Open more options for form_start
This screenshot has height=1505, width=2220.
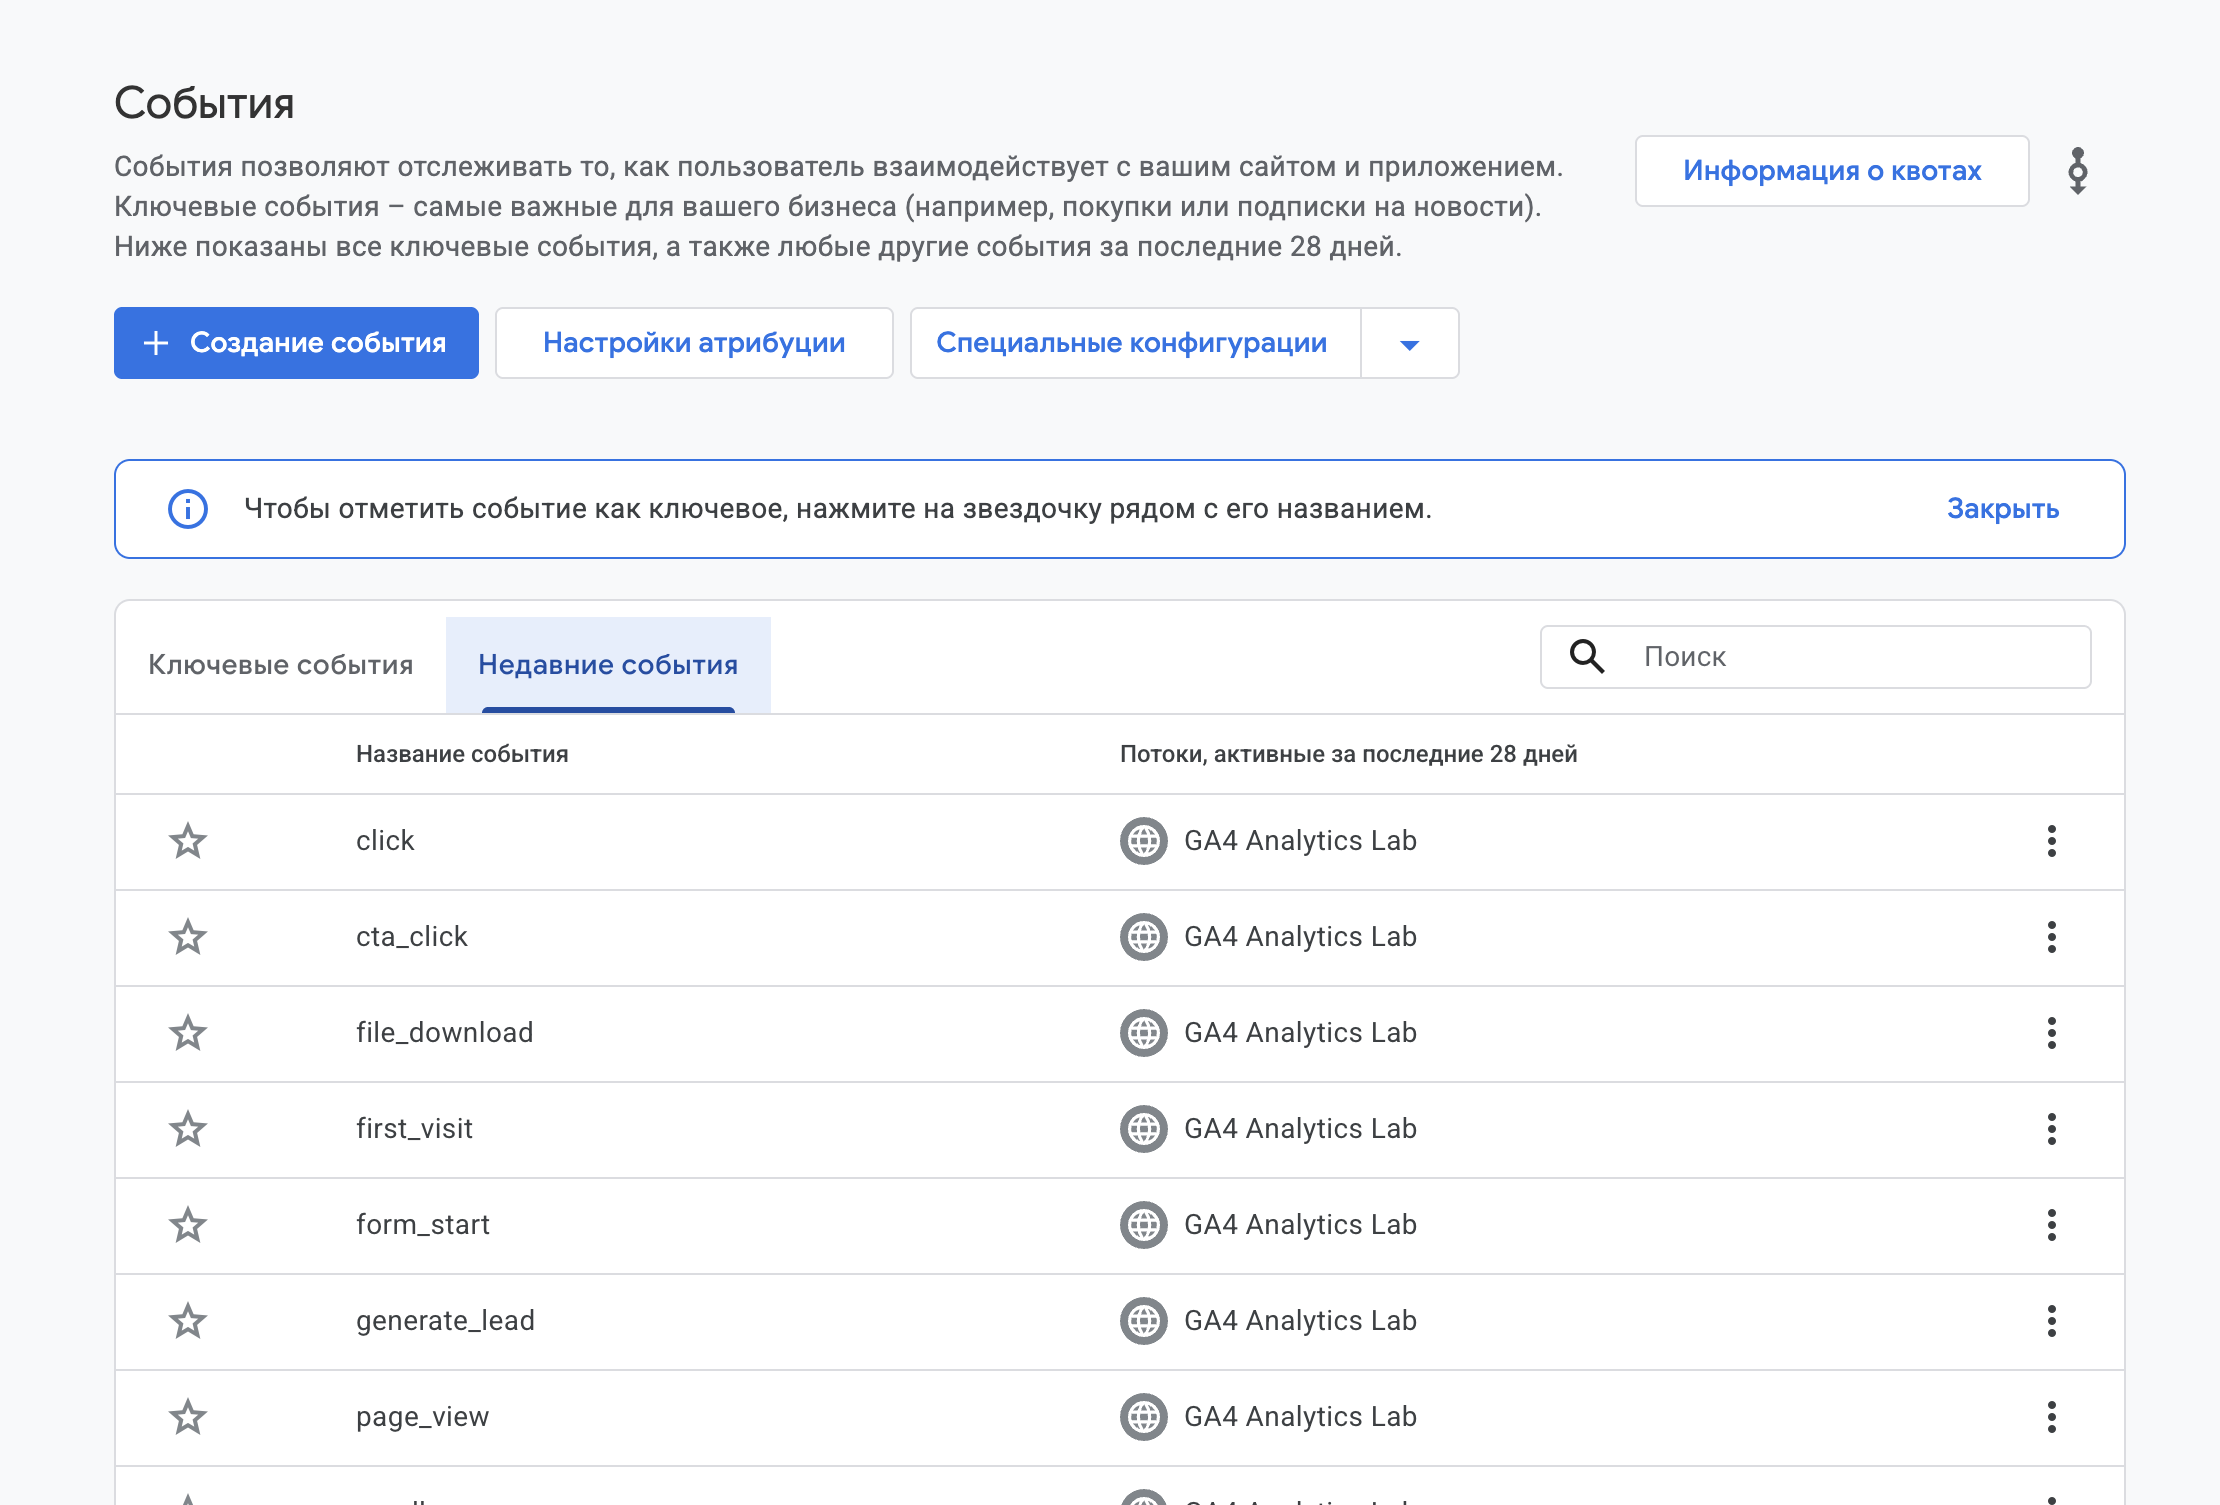point(2052,1225)
